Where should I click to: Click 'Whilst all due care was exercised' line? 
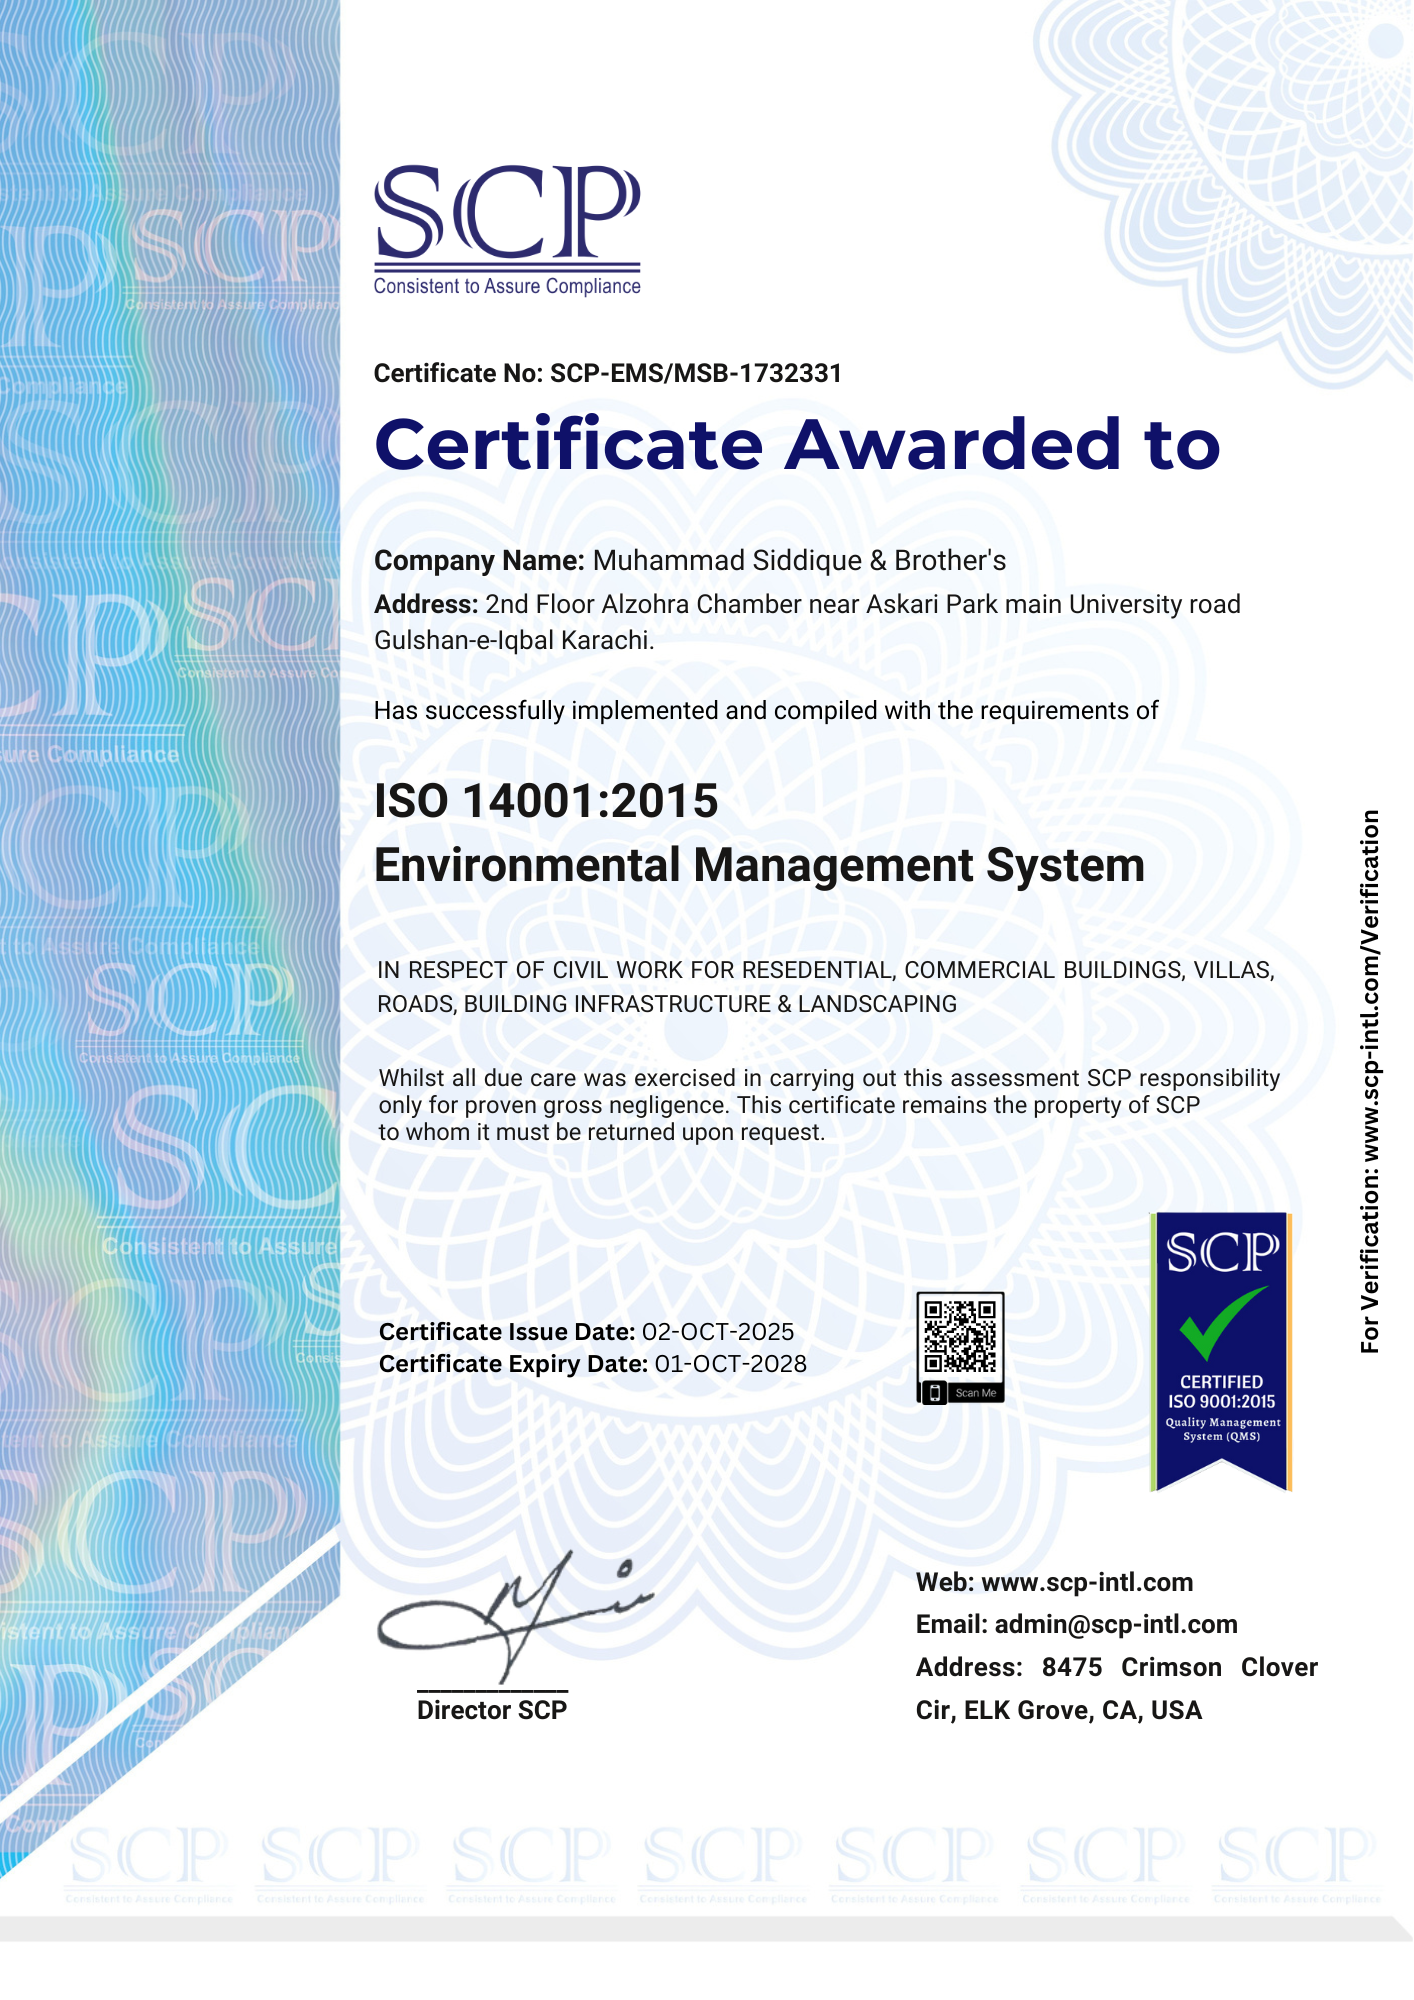coord(829,1078)
